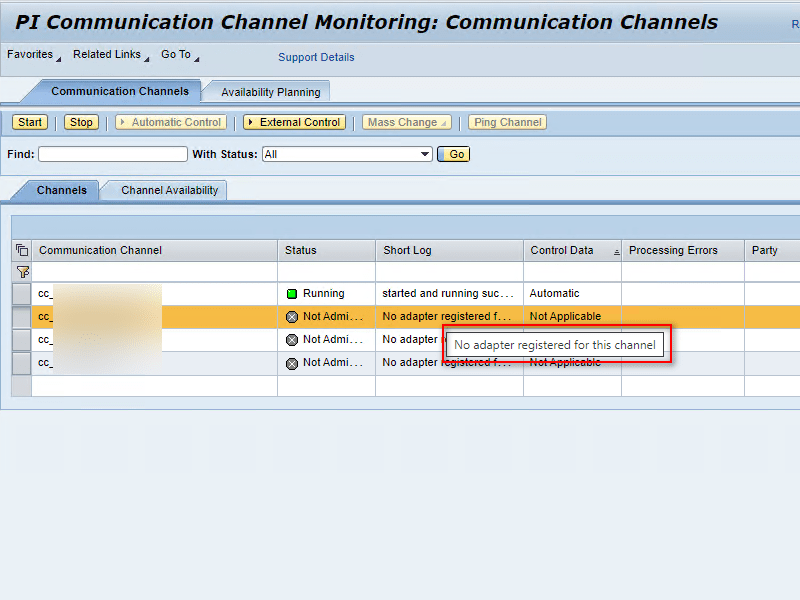Select the first channel row selector
Viewport: 800px width, 600px height.
coord(21,294)
